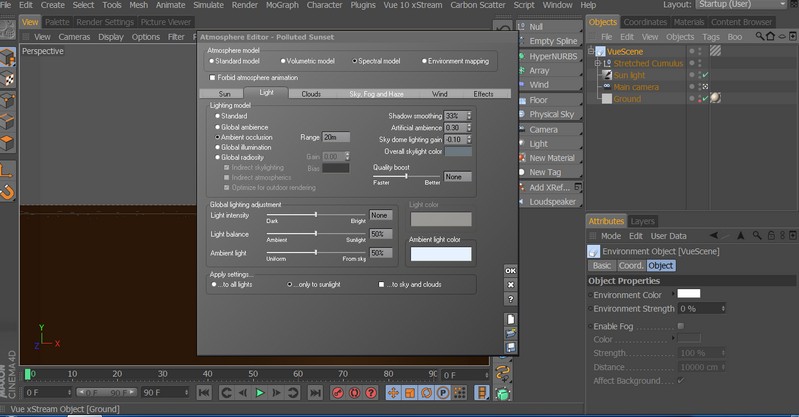Click the magnet snap icon in left toolbar
The width and height of the screenshot is (799, 417).
click(x=7, y=192)
